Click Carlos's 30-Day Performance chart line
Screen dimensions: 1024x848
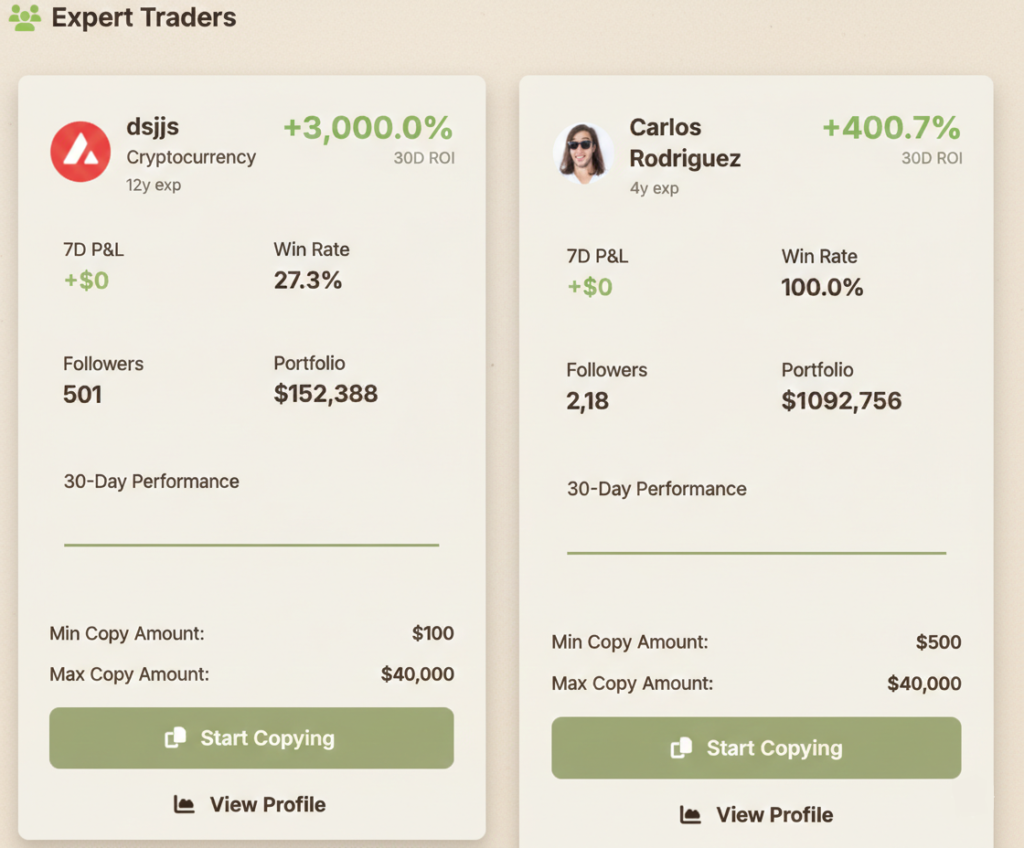(756, 552)
